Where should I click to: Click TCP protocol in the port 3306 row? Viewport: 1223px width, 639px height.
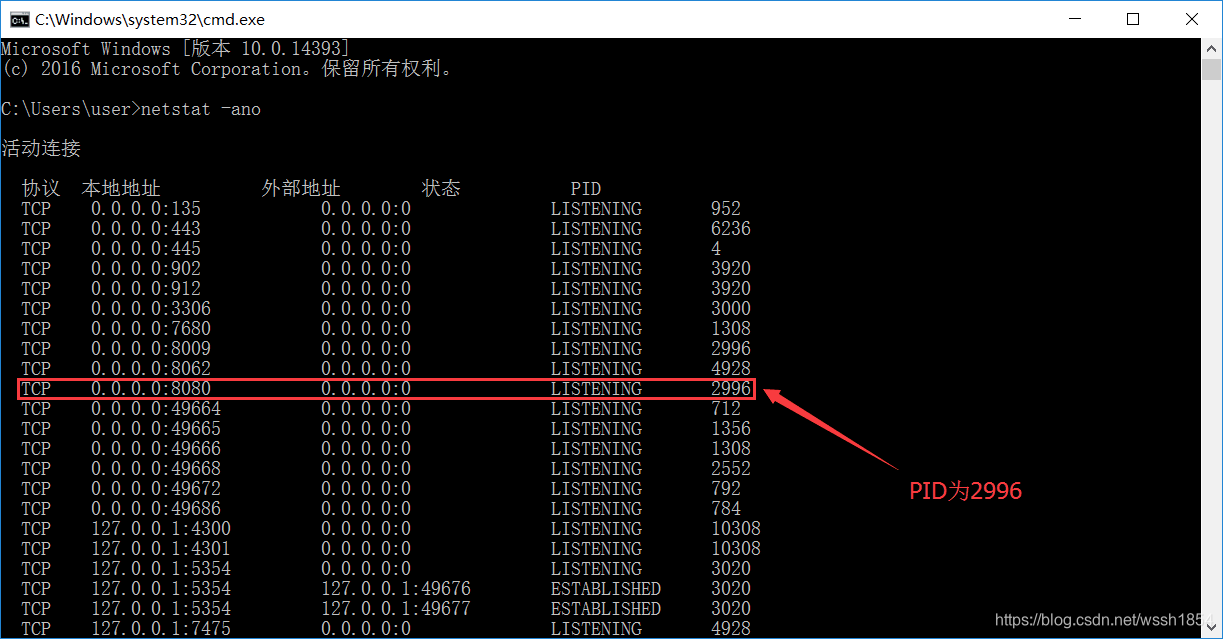[x=36, y=309]
